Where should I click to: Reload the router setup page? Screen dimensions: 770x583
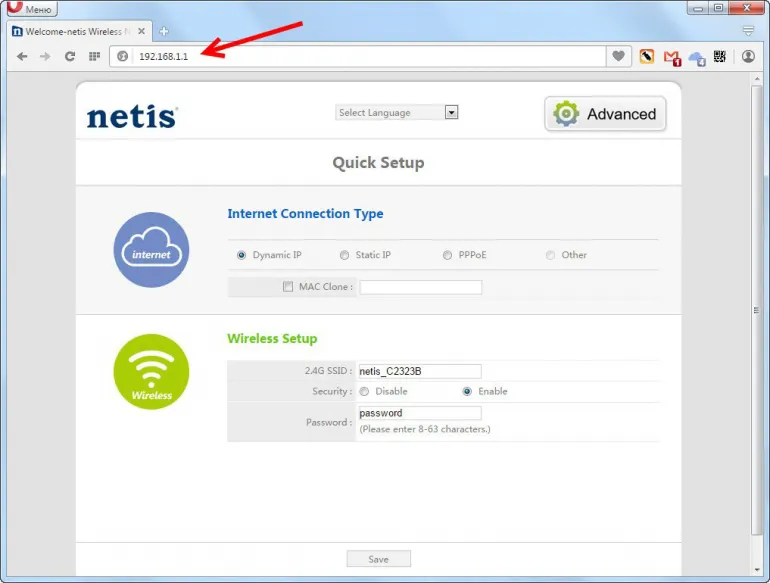coord(70,57)
